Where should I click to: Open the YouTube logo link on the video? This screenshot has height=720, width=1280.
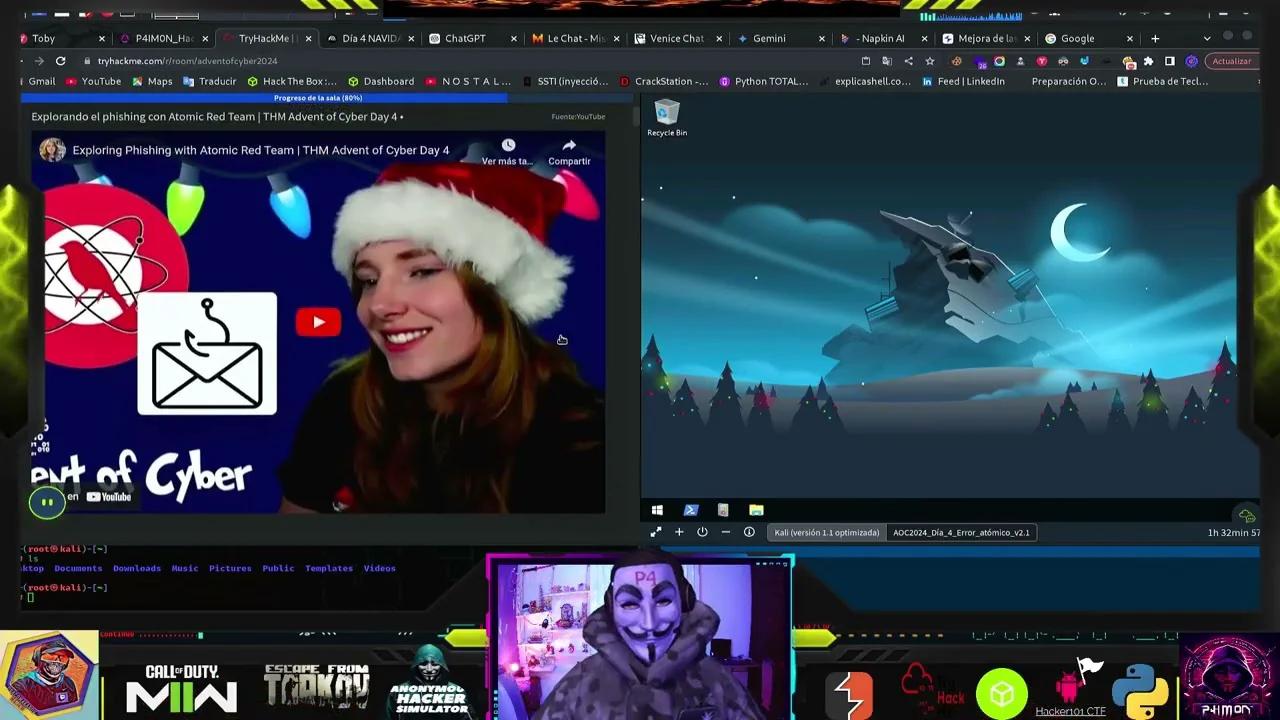[109, 497]
